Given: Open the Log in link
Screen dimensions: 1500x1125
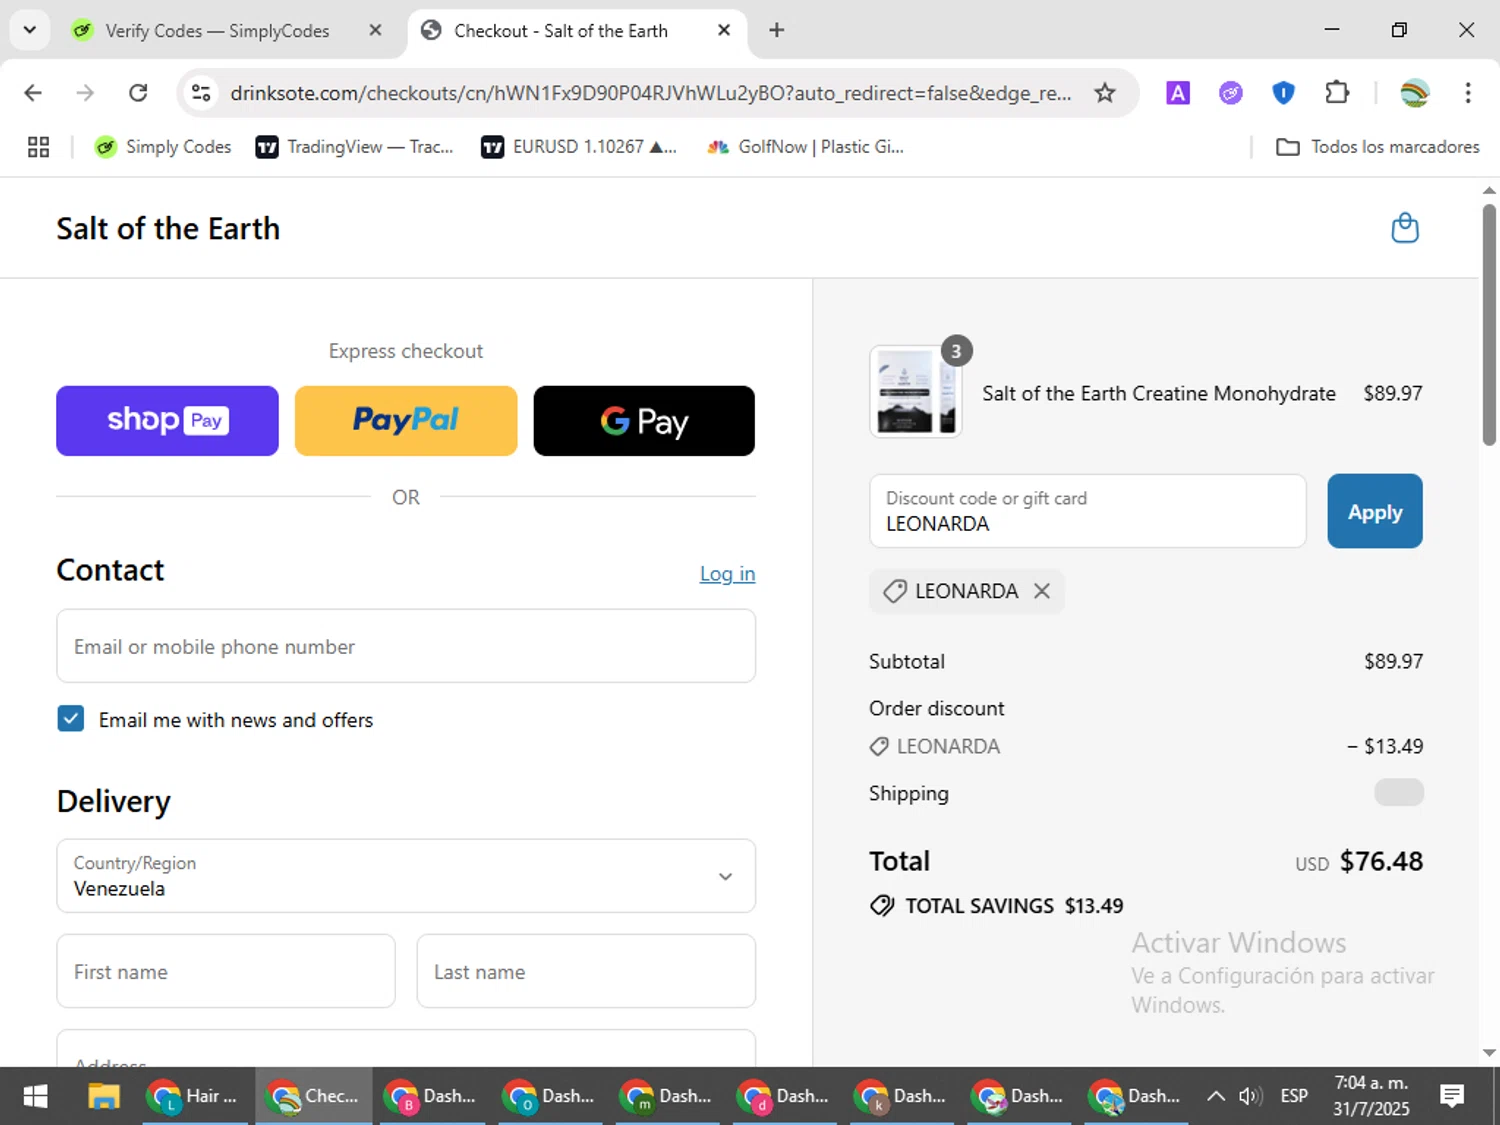Looking at the screenshot, I should coord(727,574).
